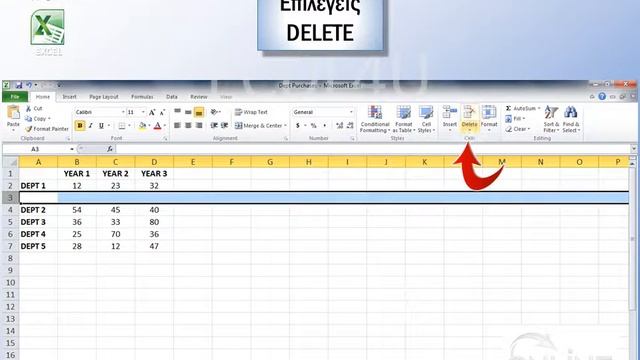The height and width of the screenshot is (360, 640).
Task: Click the Fill Color paint bucket icon
Action: pyautogui.click(x=142, y=126)
